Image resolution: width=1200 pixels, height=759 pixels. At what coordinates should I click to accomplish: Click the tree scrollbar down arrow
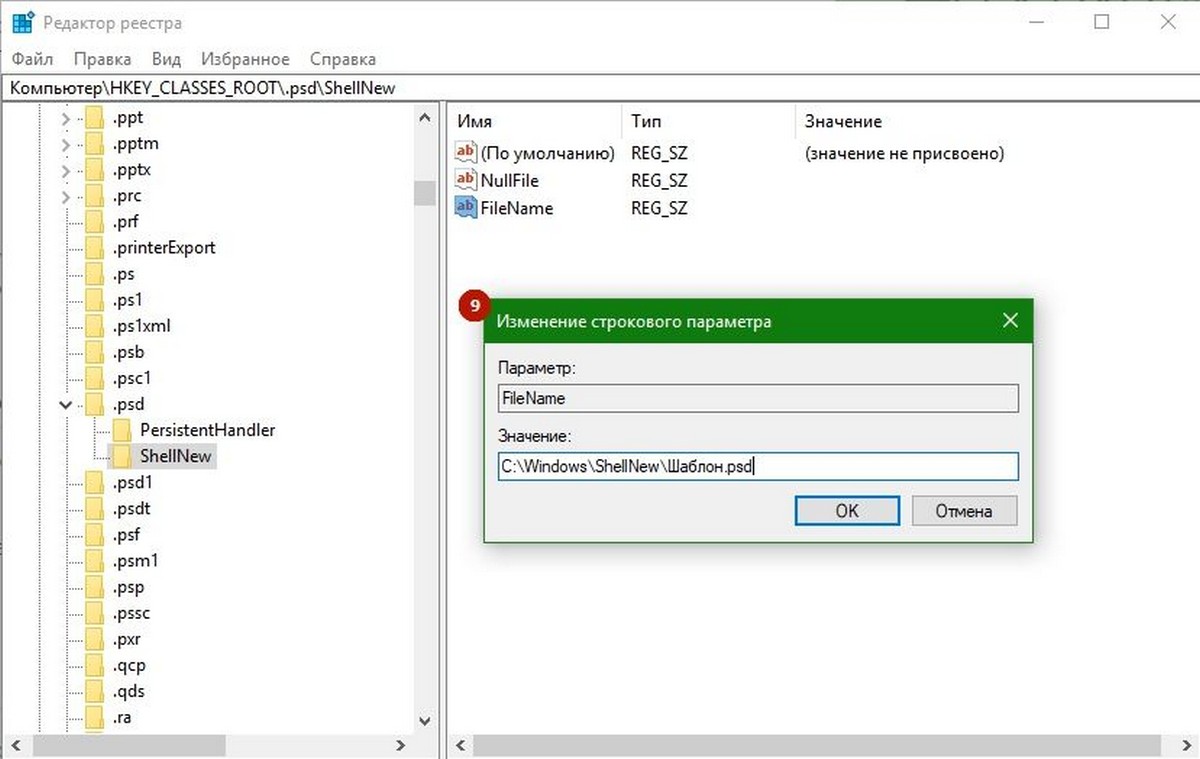click(x=426, y=719)
